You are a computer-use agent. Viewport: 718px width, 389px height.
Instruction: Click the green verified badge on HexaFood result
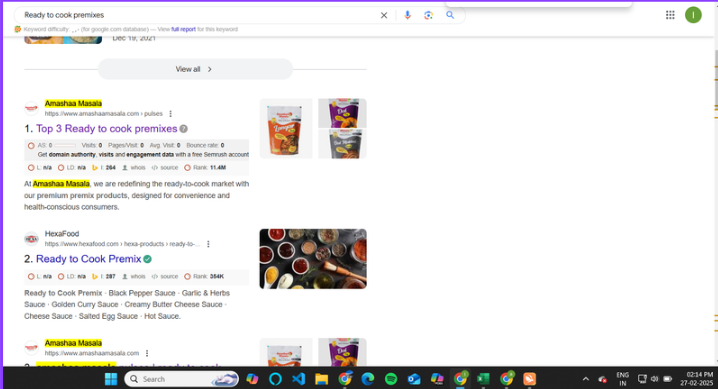(147, 259)
